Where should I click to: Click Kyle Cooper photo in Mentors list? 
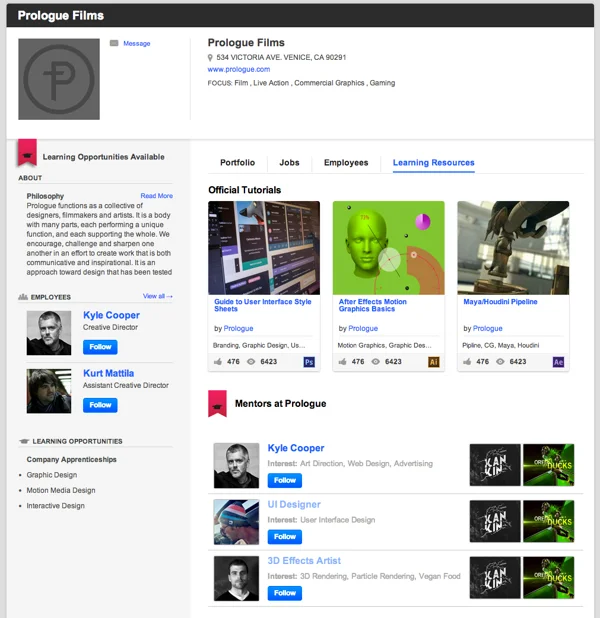[236, 465]
